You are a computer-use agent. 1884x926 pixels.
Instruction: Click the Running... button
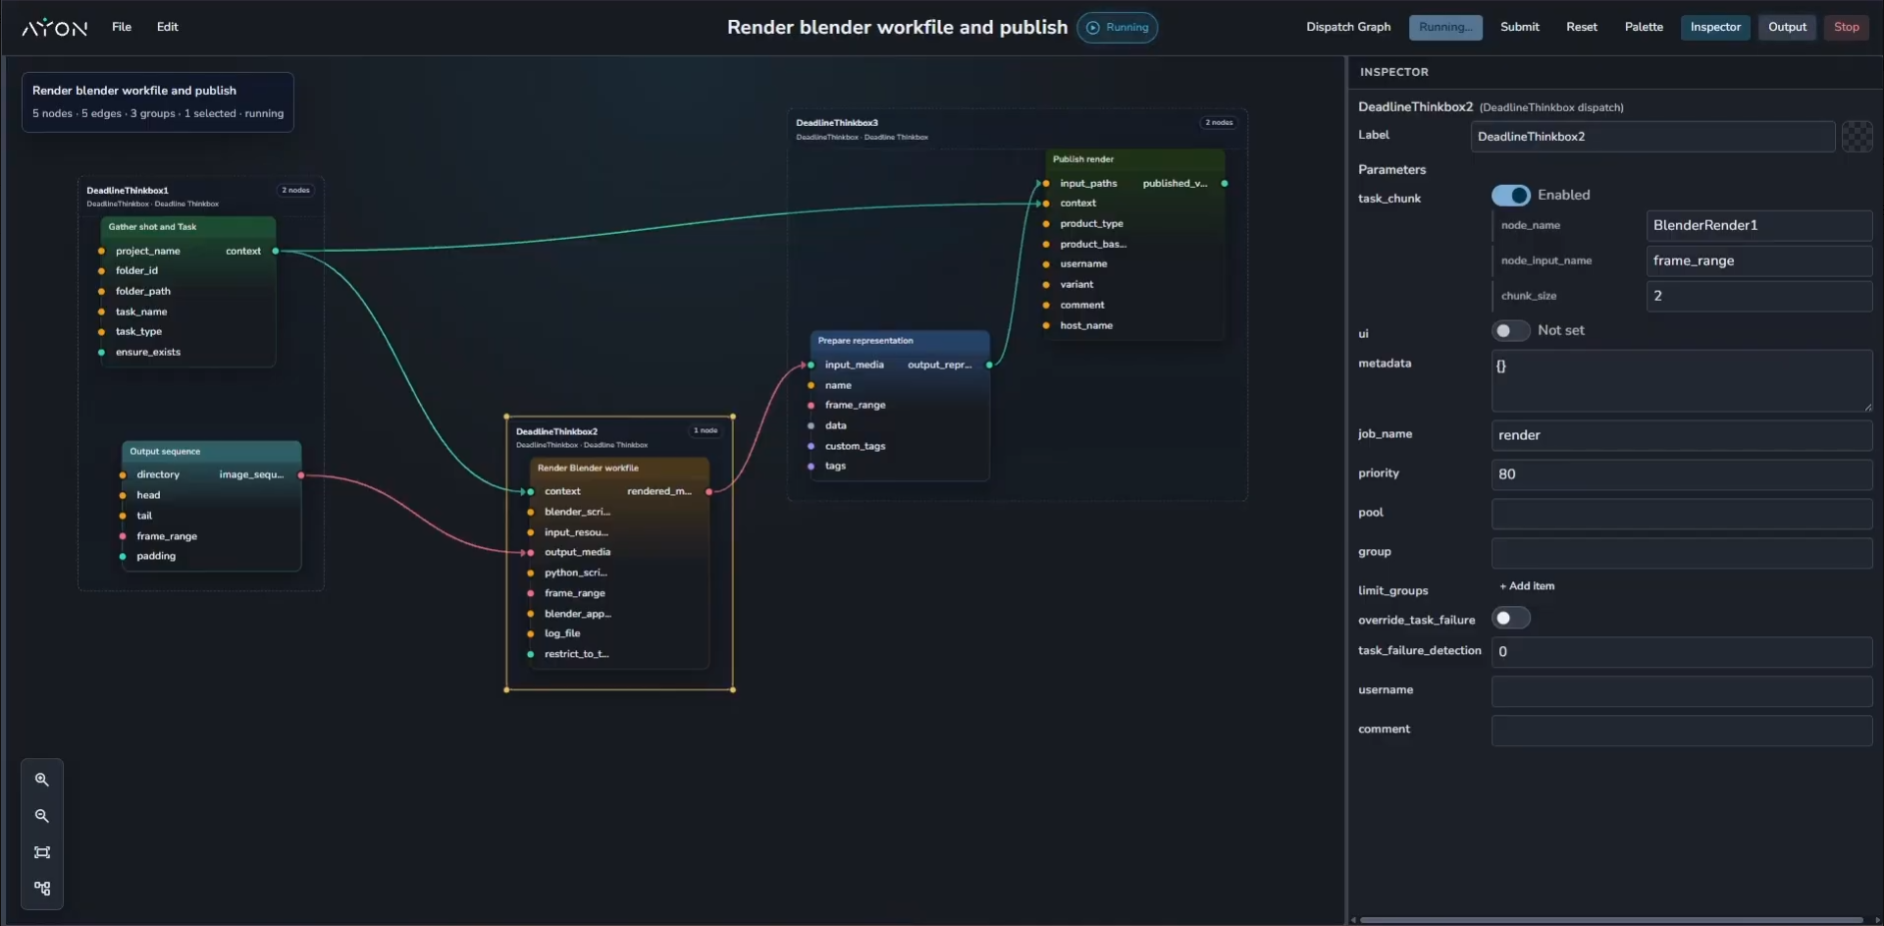pos(1445,27)
